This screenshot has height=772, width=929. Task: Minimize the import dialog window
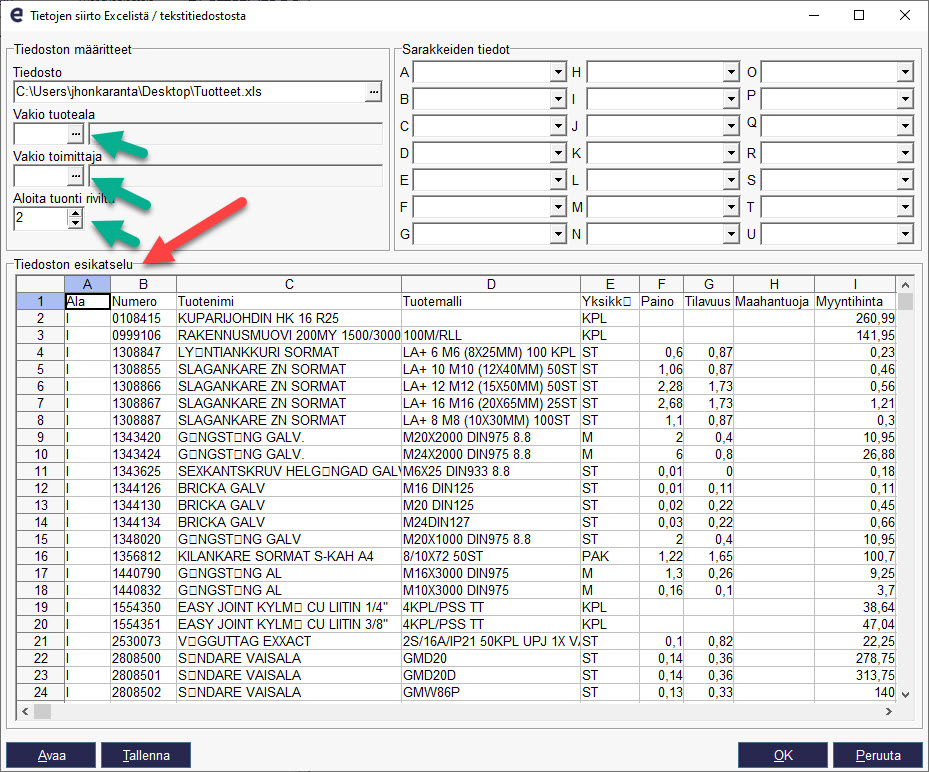point(814,15)
